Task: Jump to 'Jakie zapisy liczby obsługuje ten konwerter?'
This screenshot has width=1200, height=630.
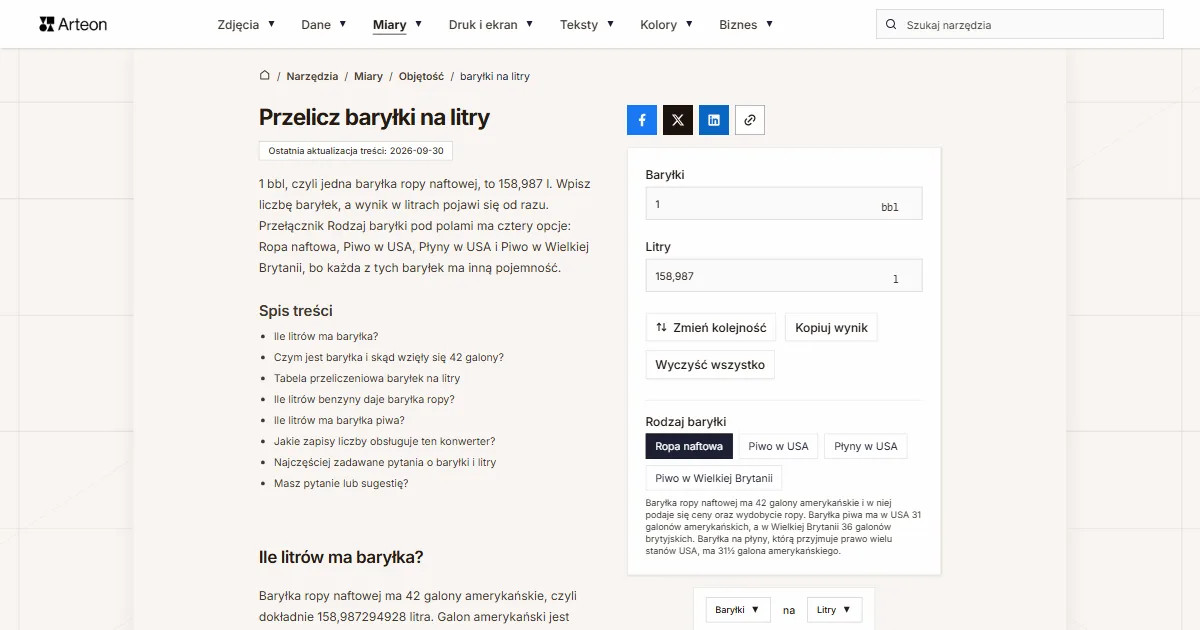Action: pos(385,442)
